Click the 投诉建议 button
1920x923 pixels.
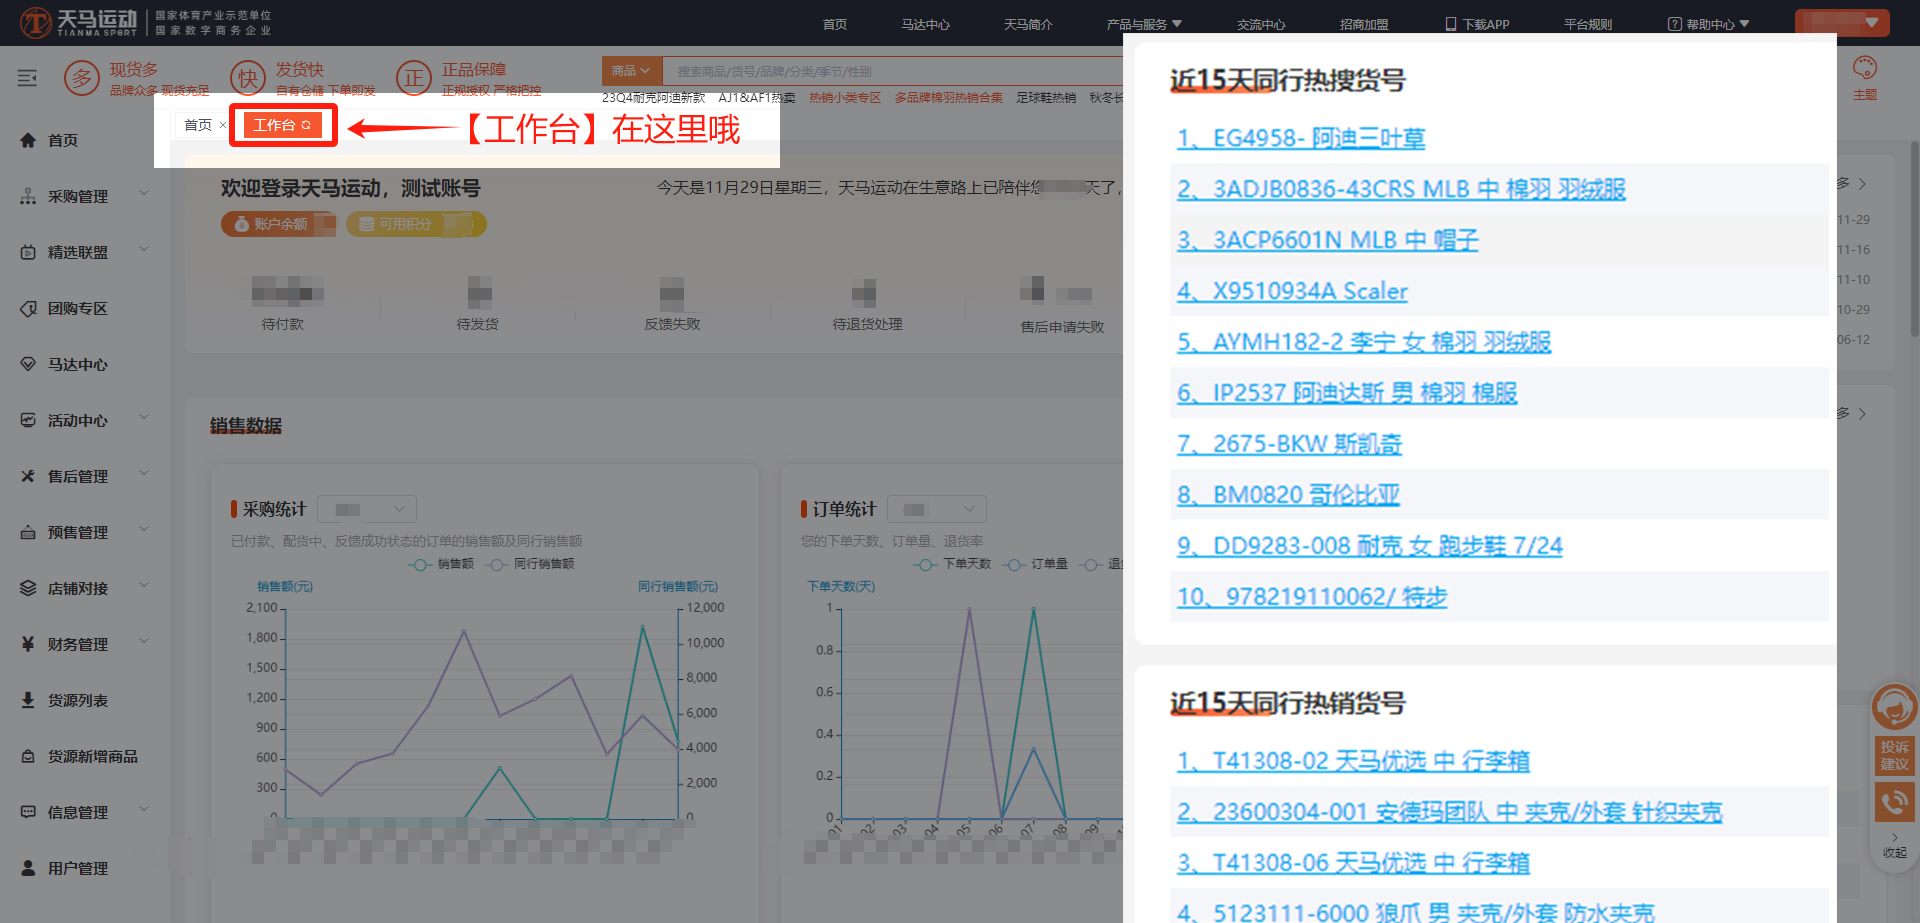1894,755
